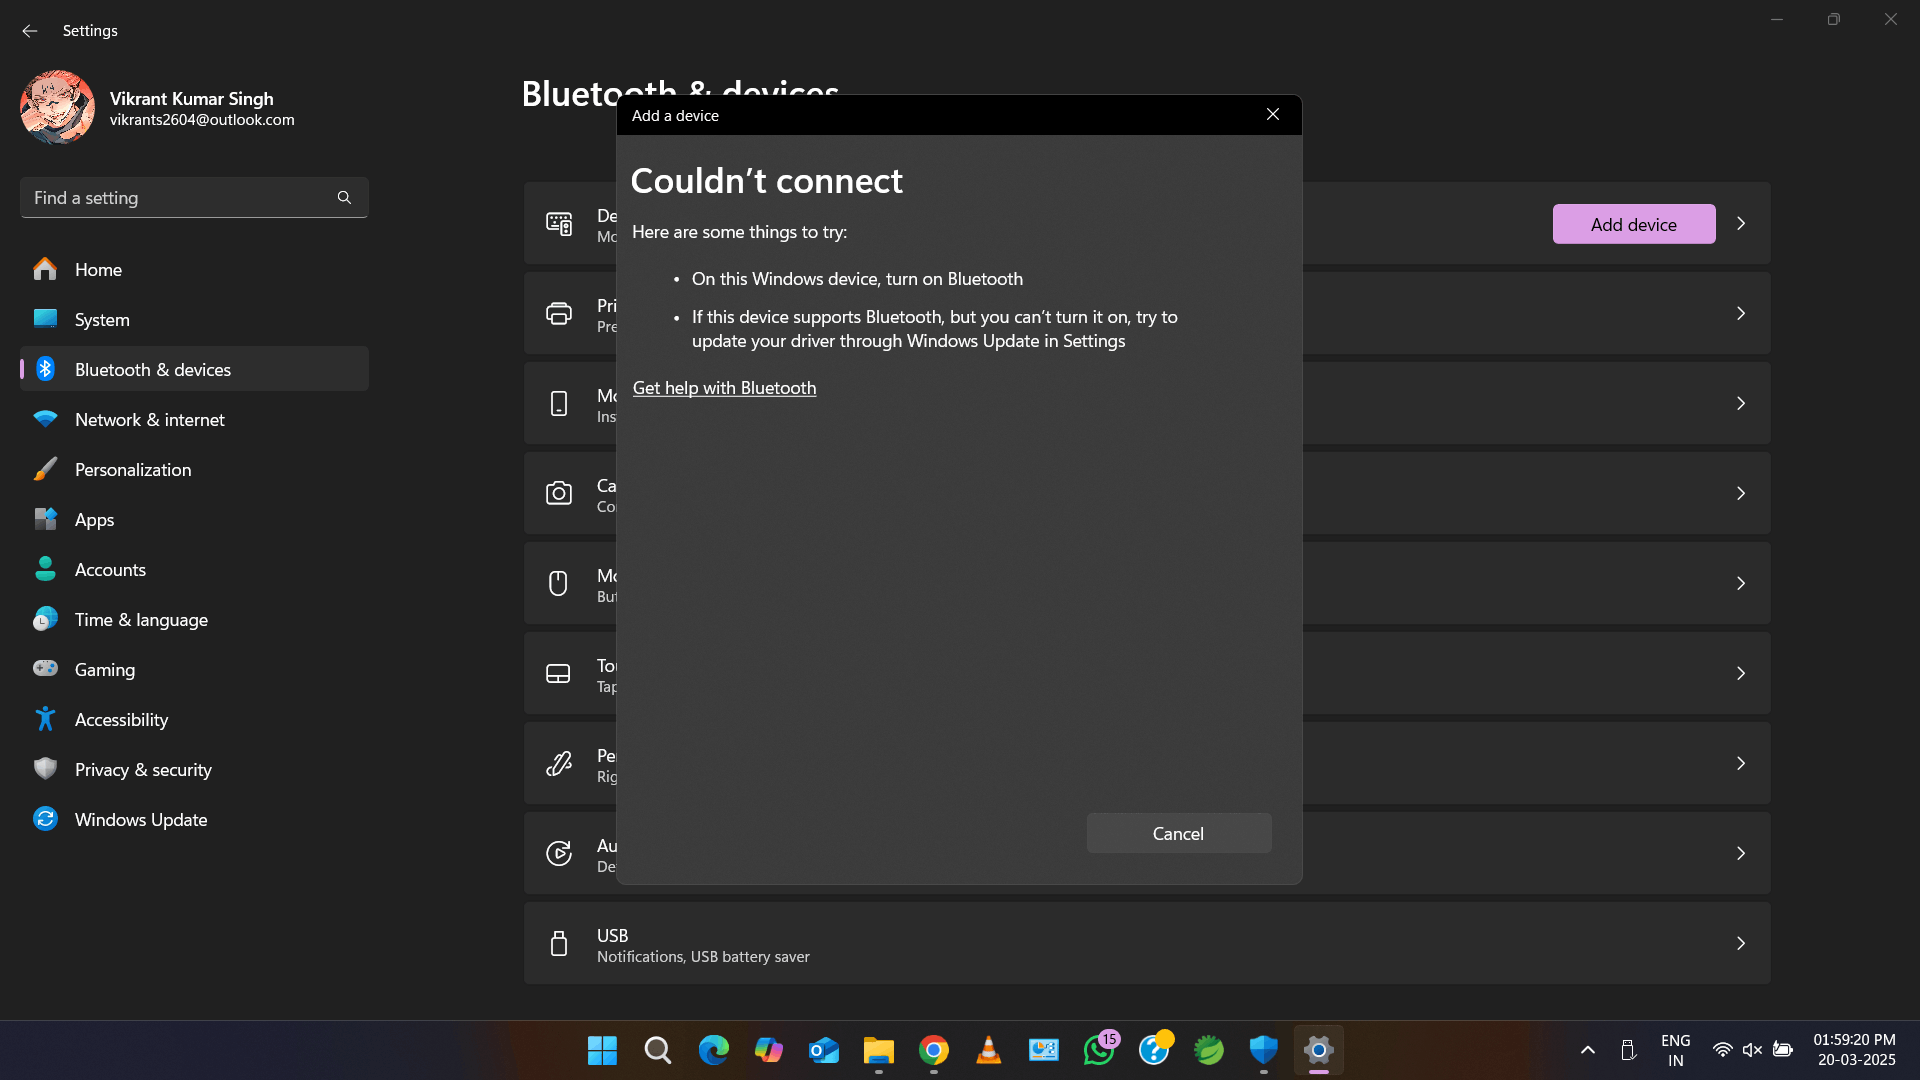Click the Accessibility figure icon
The image size is (1920, 1080).
click(x=45, y=719)
